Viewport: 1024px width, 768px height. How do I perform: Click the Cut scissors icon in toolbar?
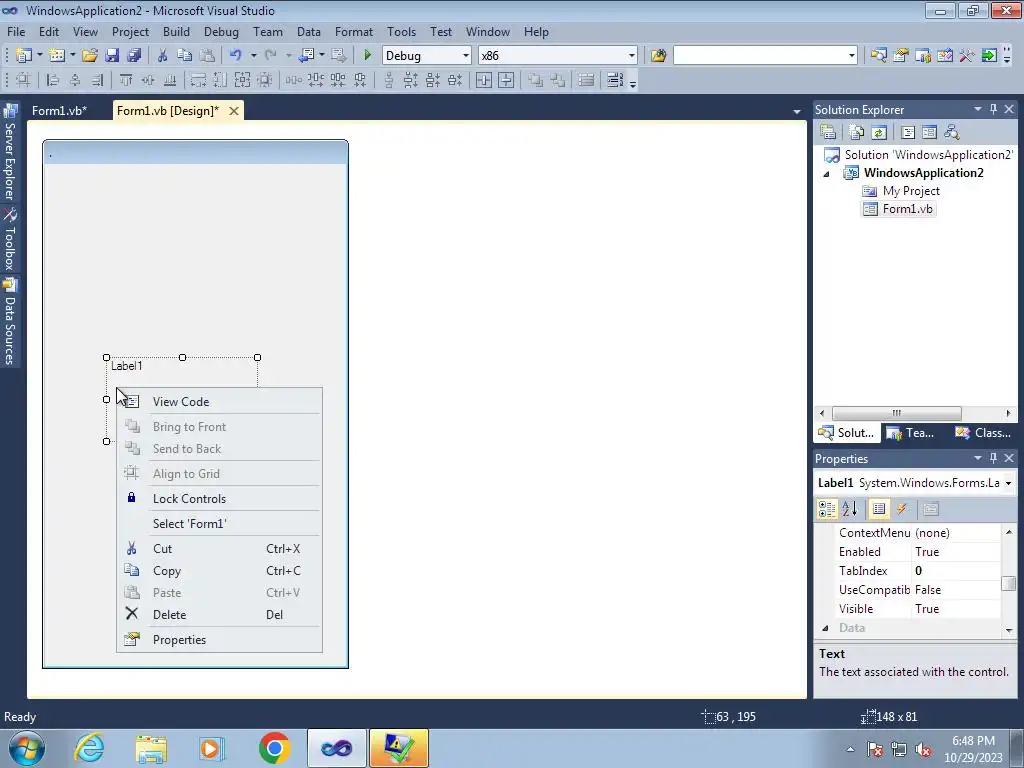point(163,56)
